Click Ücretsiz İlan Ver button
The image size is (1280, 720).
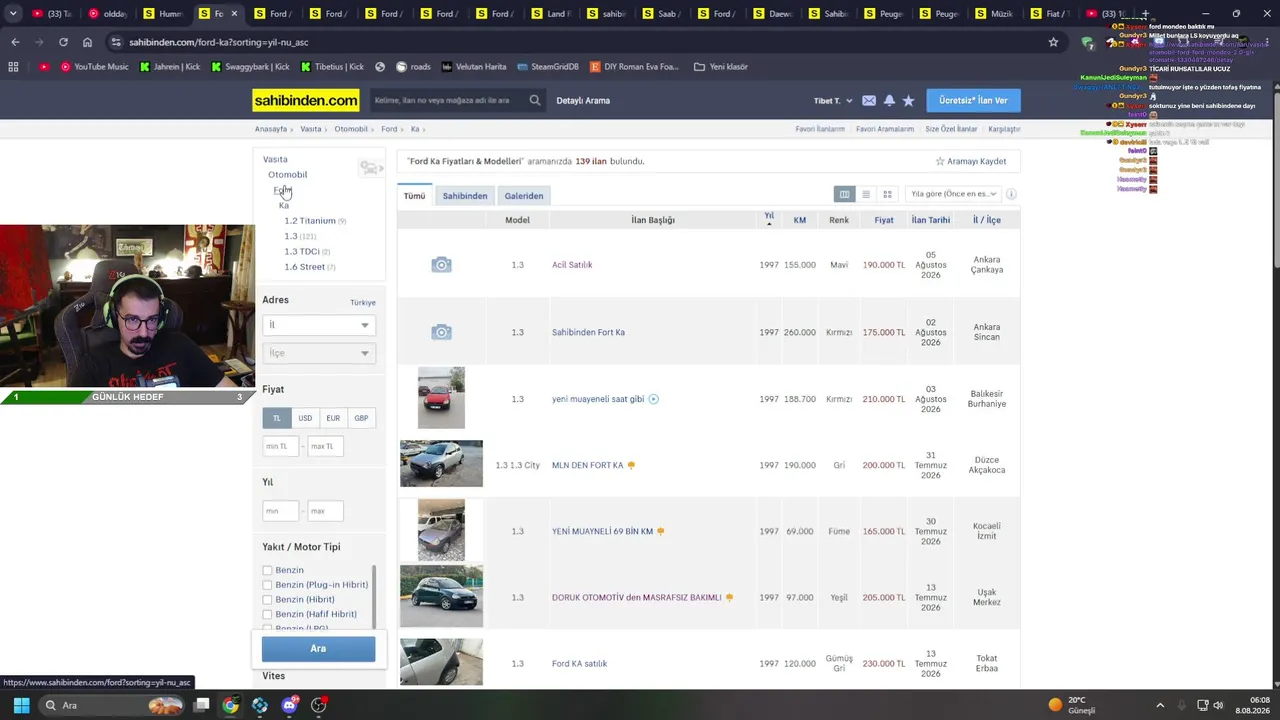pyautogui.click(x=973, y=100)
